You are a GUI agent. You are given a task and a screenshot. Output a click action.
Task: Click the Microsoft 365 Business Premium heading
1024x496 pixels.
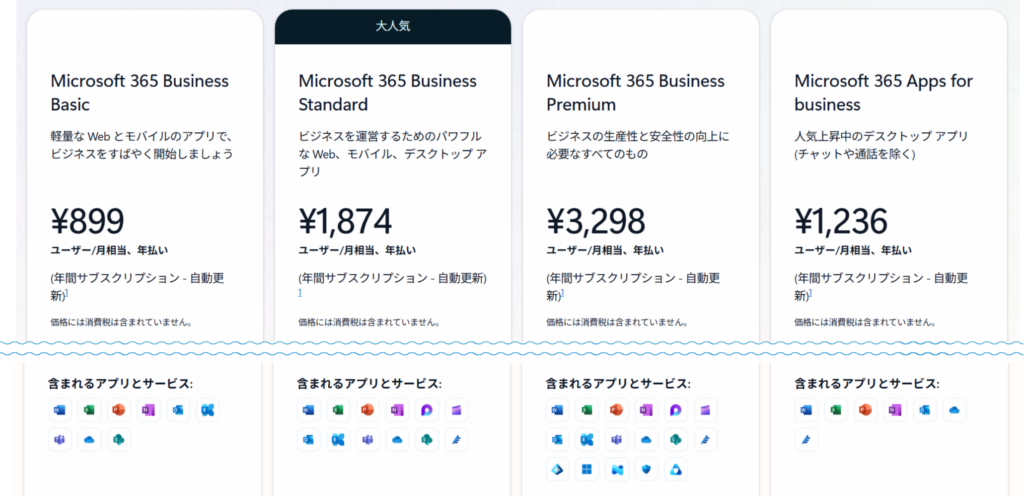pyautogui.click(x=638, y=92)
